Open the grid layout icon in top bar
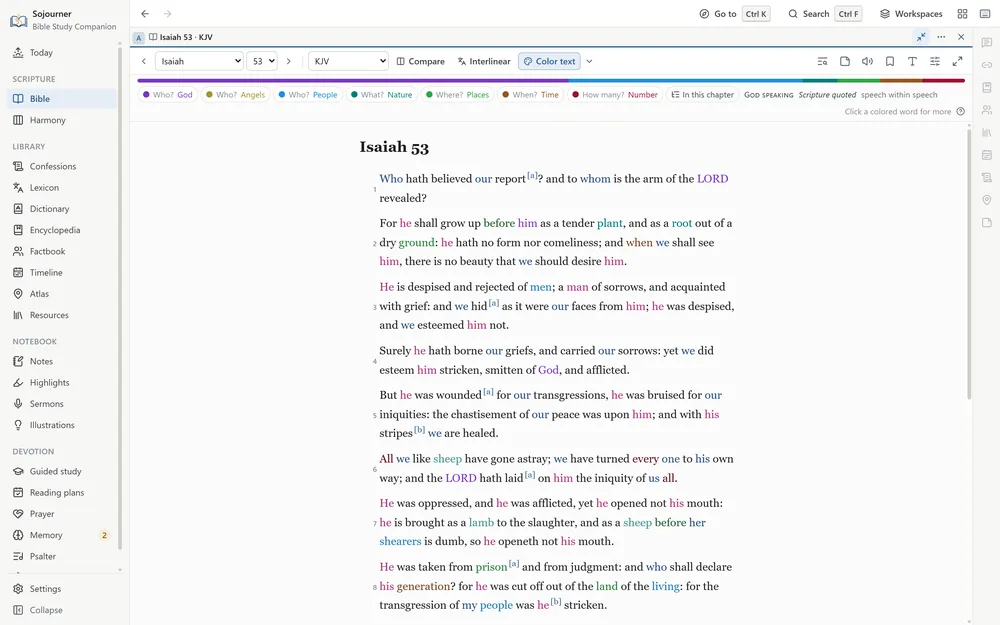Viewport: 1000px width, 625px height. pyautogui.click(x=962, y=13)
